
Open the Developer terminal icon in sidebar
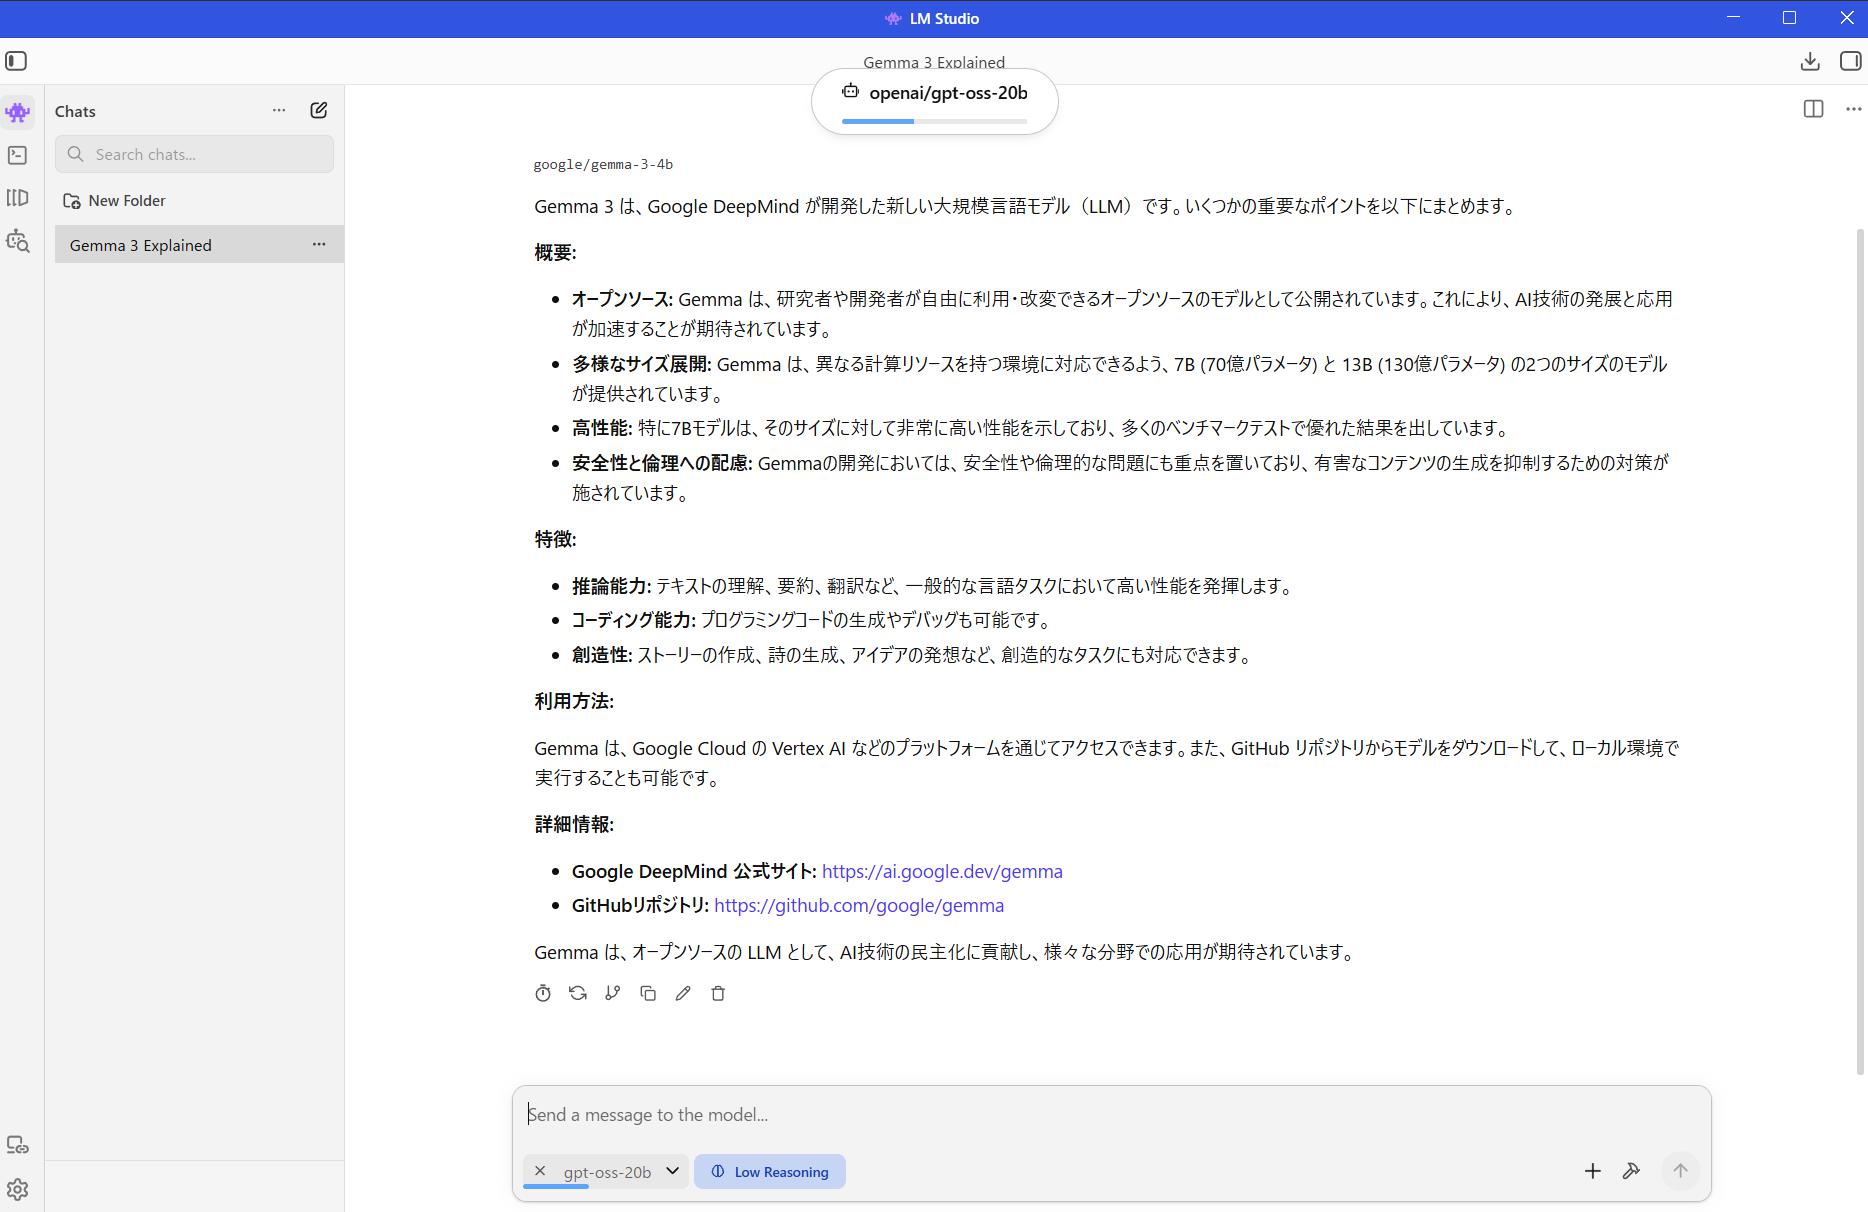(17, 155)
